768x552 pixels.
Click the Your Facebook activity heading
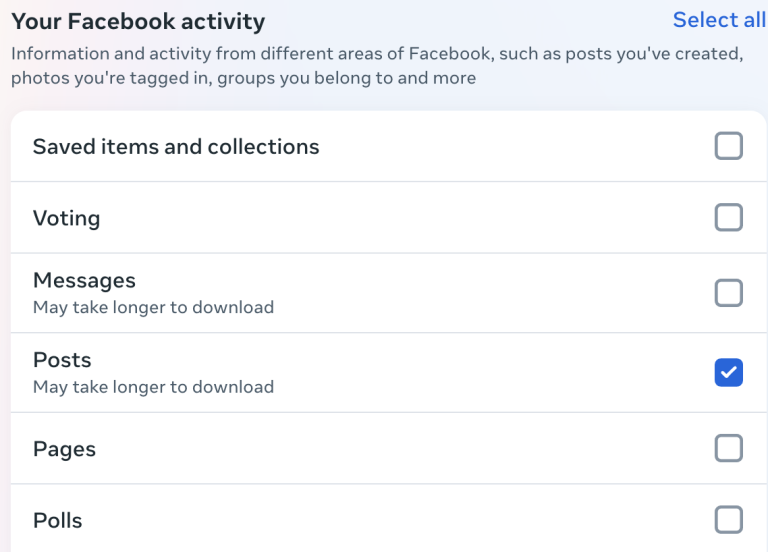138,20
